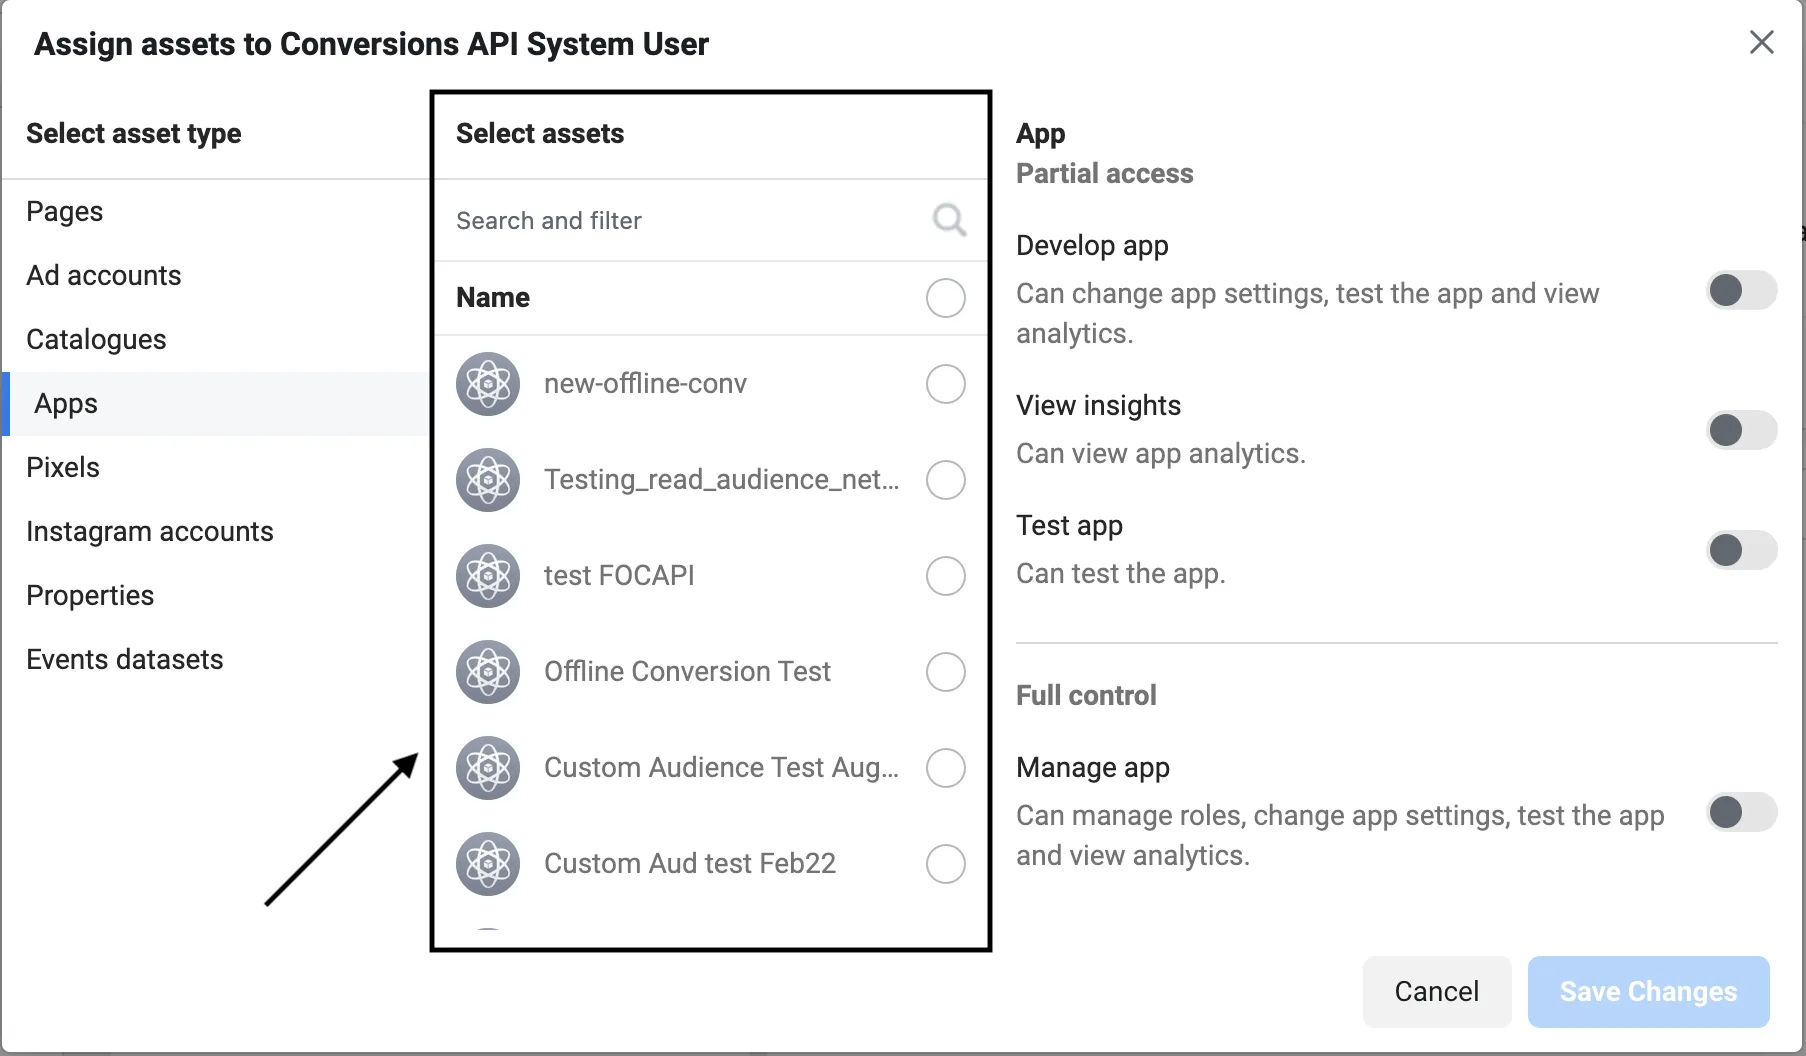Close the Assign assets dialog
This screenshot has height=1056, width=1806.
click(1761, 42)
